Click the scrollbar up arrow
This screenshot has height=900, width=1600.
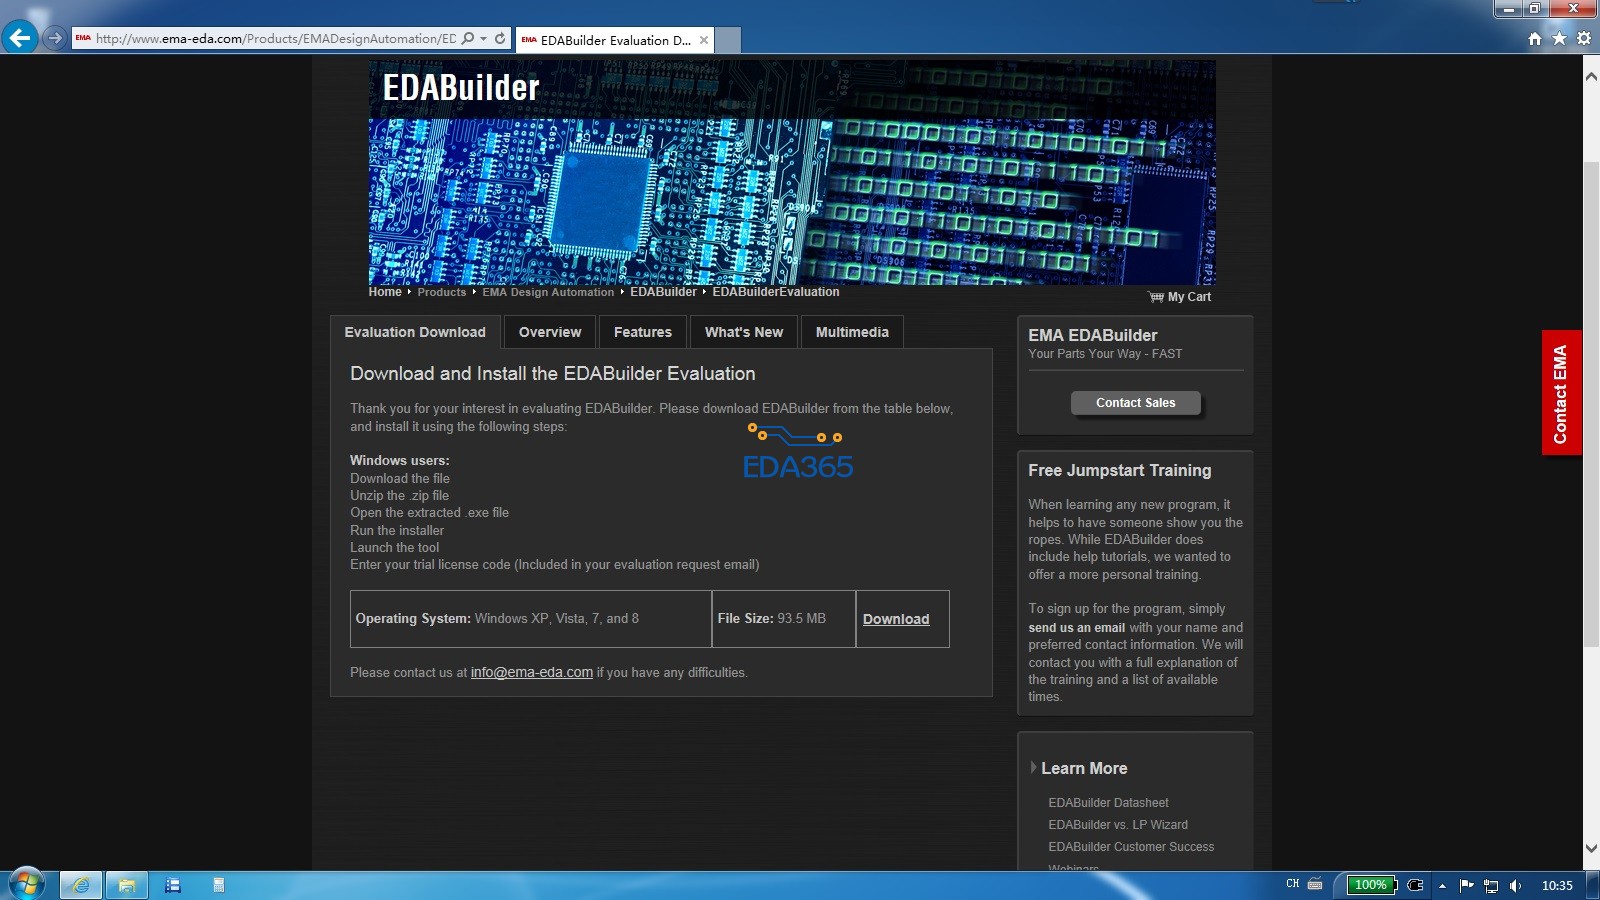tap(1591, 76)
